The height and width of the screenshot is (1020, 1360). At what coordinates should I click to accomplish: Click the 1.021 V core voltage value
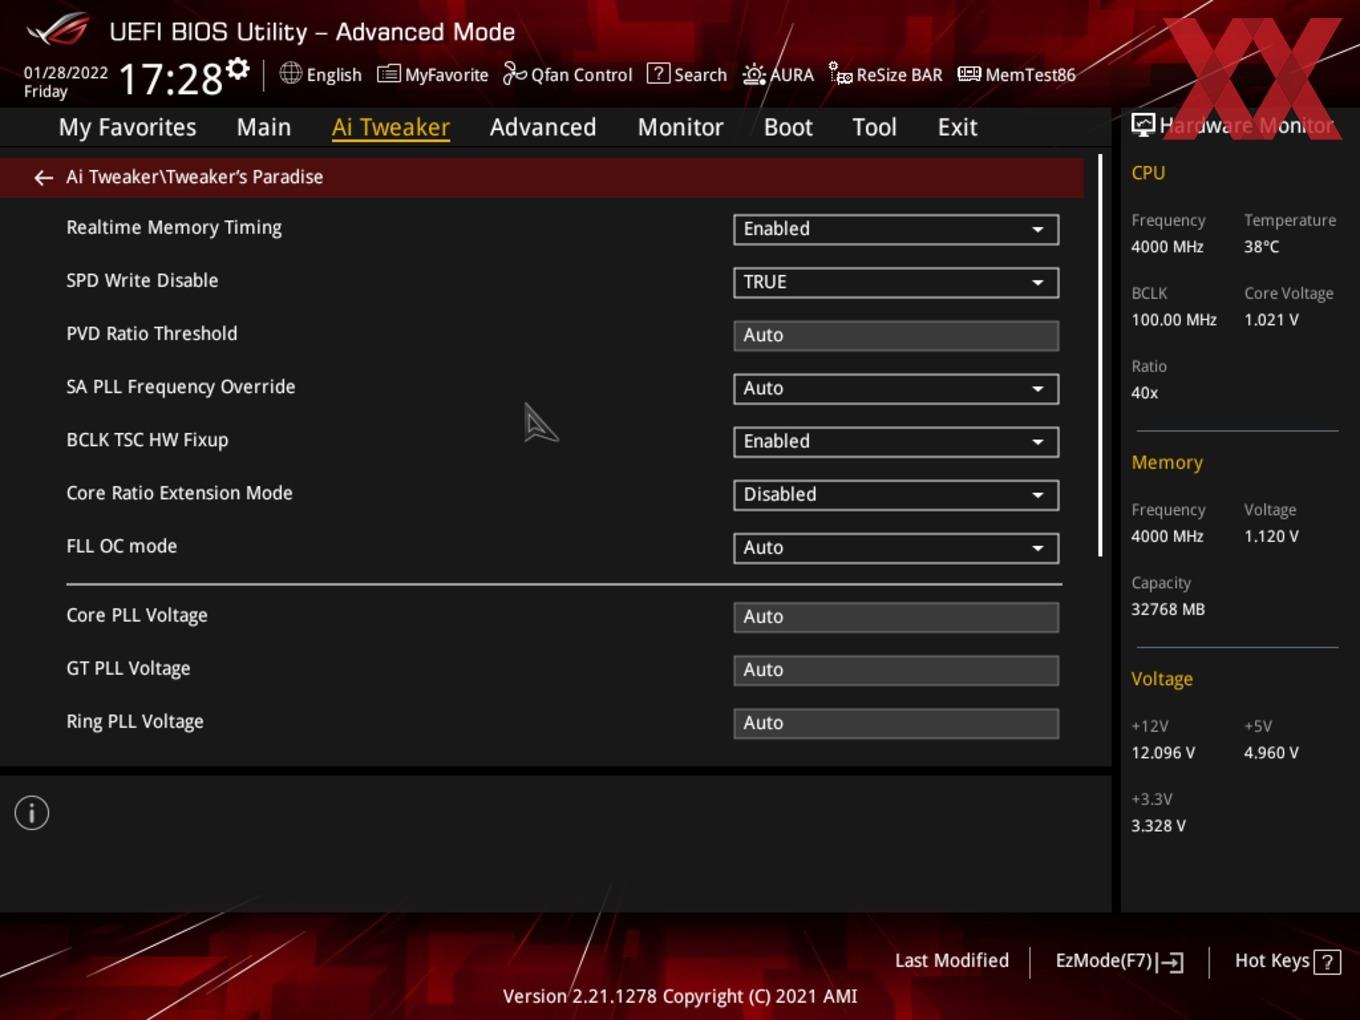pos(1272,320)
